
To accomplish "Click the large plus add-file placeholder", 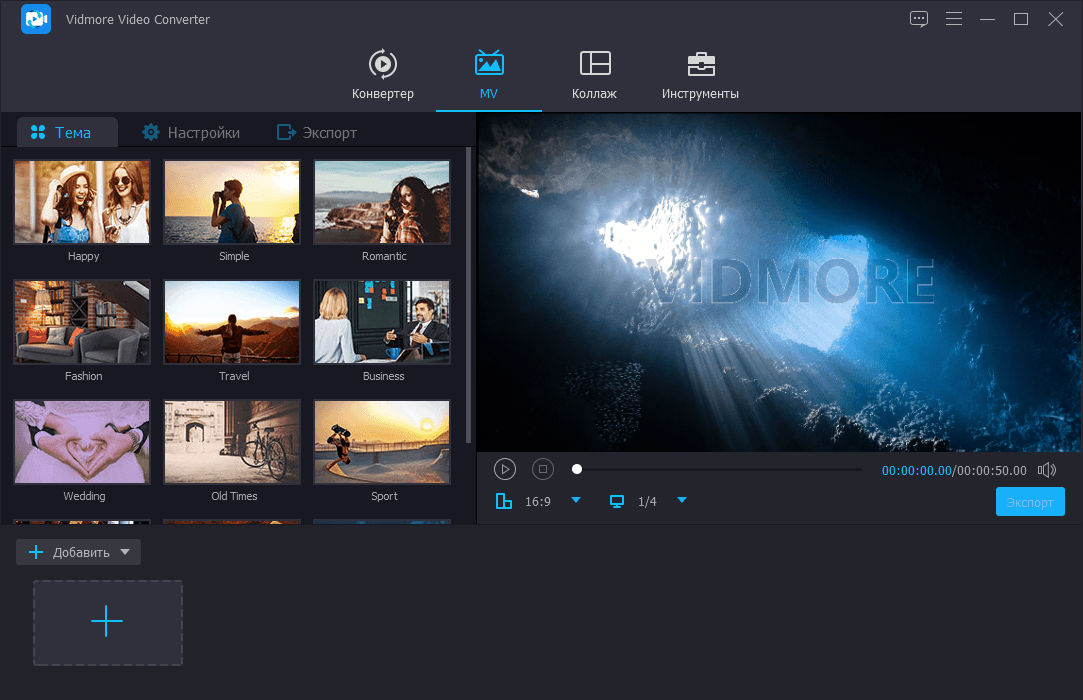I will coord(108,622).
